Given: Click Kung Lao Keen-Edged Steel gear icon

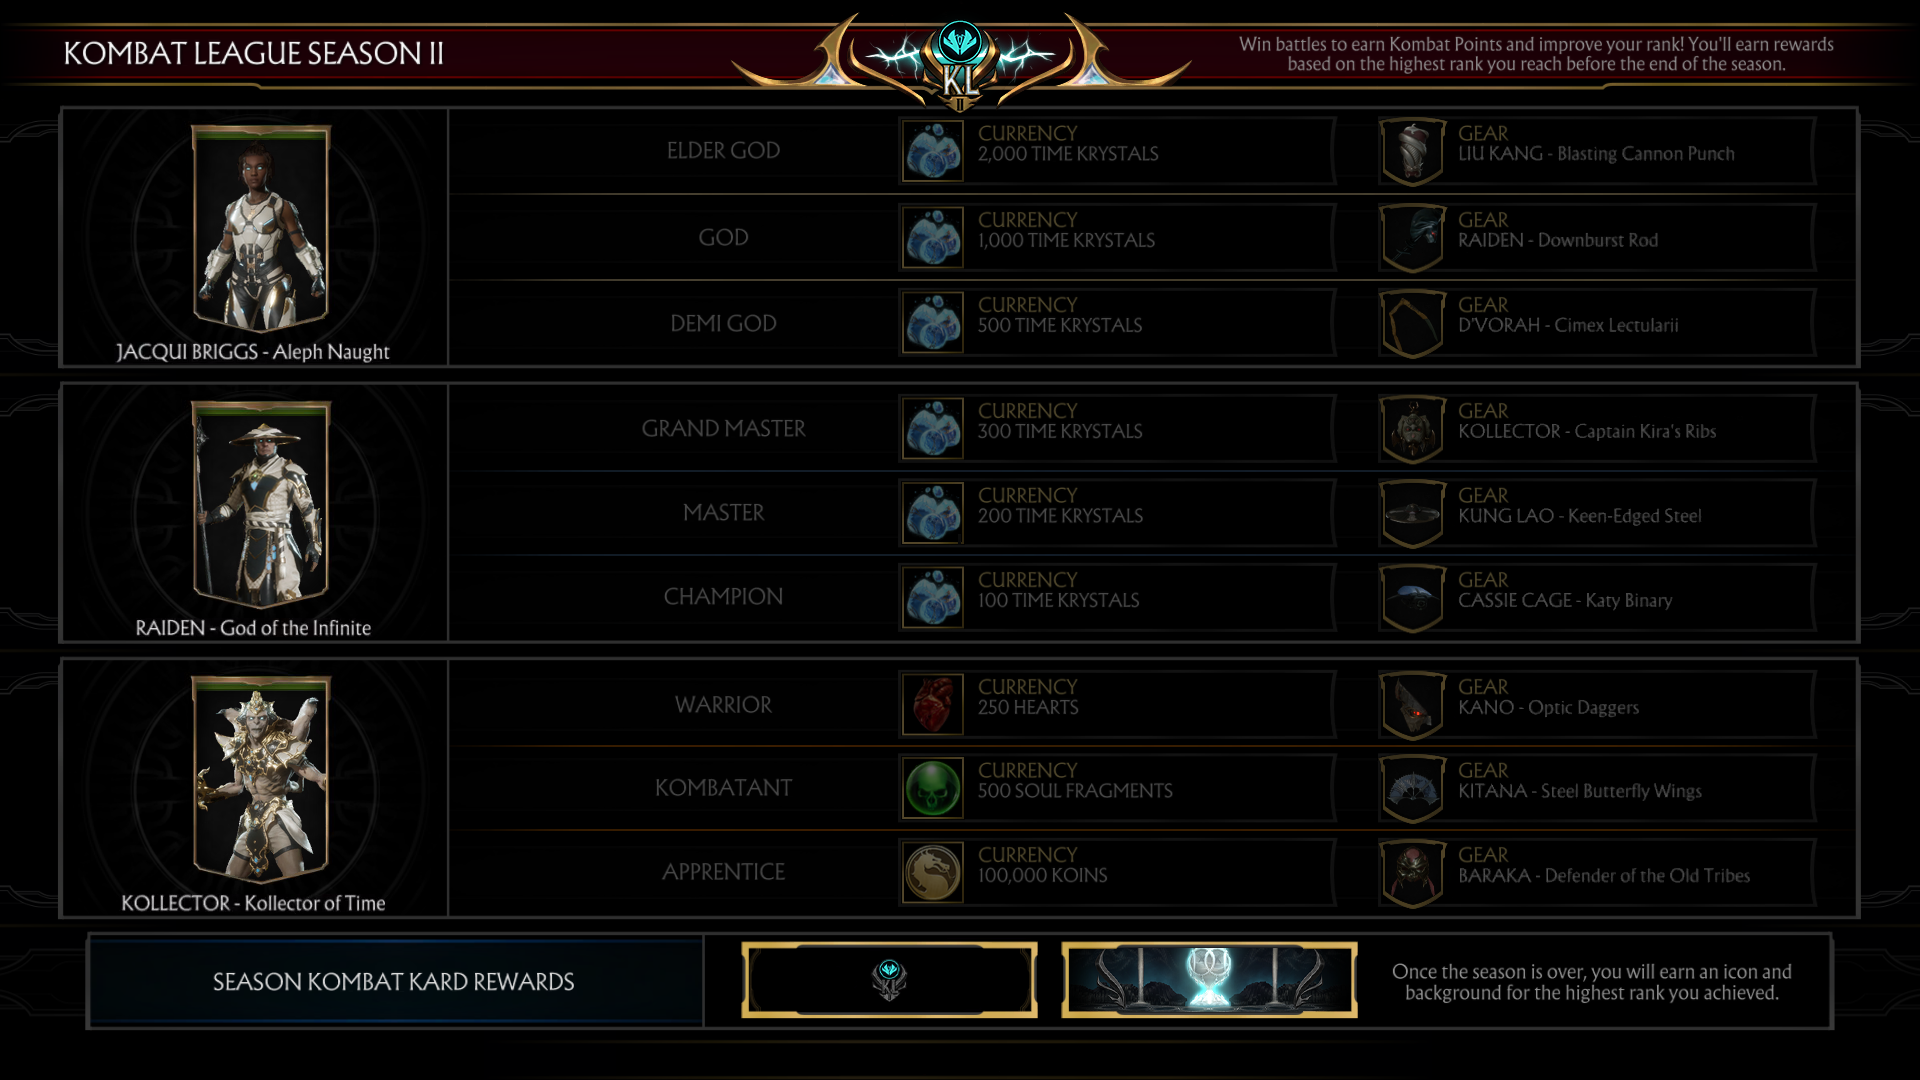Looking at the screenshot, I should (1413, 514).
